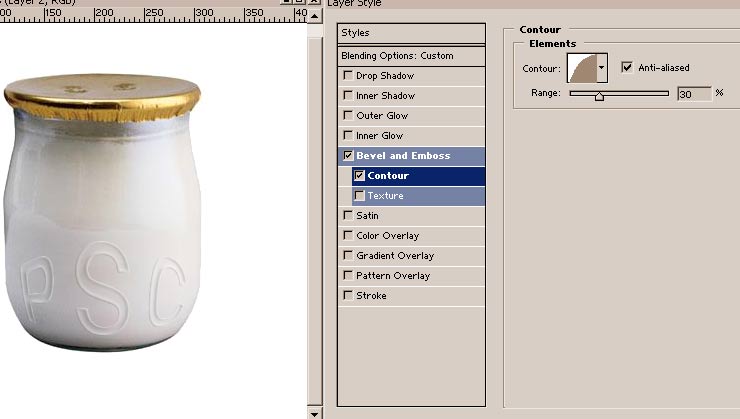Turn on the Outer Glow checkbox
The height and width of the screenshot is (419, 740).
coord(348,115)
